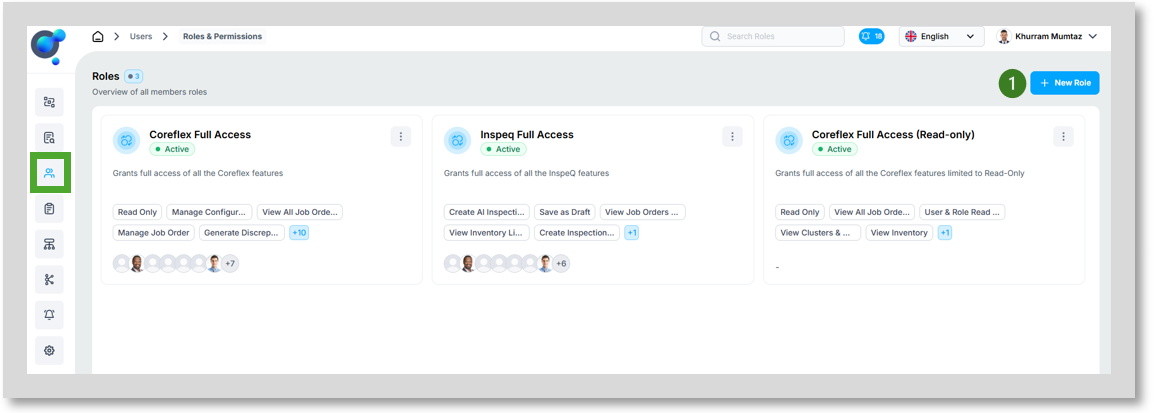Image resolution: width=1154 pixels, height=413 pixels.
Task: Click View Inventory permission tag
Action: point(899,233)
